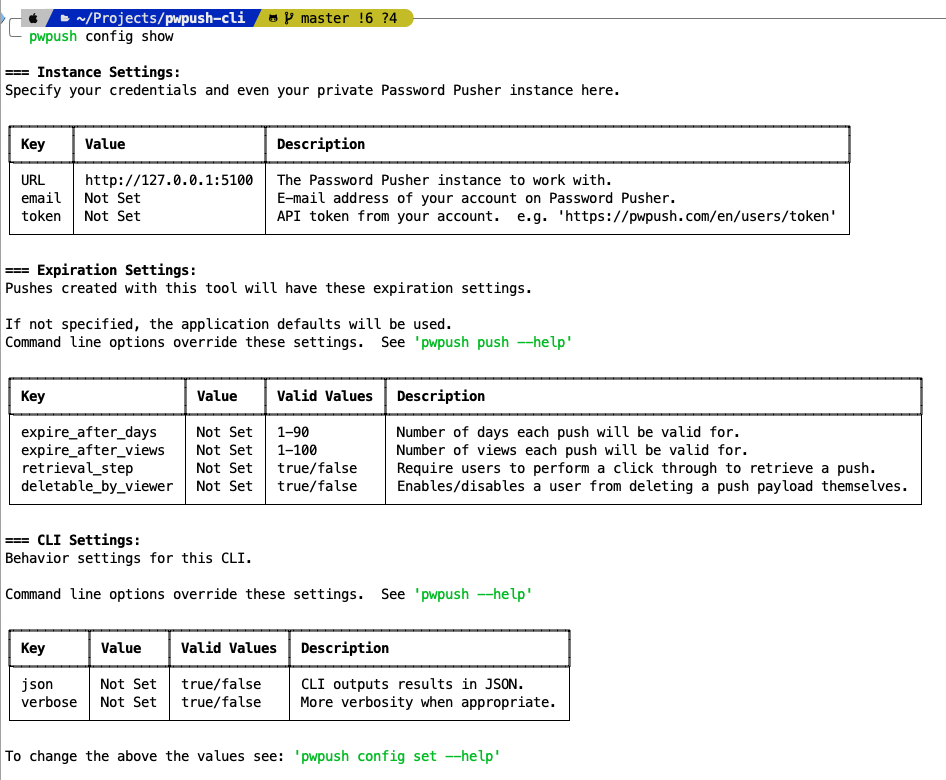The height and width of the screenshot is (780, 946).
Task: Click the 'Not Set' value in the json row
Action: pyautogui.click(x=129, y=685)
